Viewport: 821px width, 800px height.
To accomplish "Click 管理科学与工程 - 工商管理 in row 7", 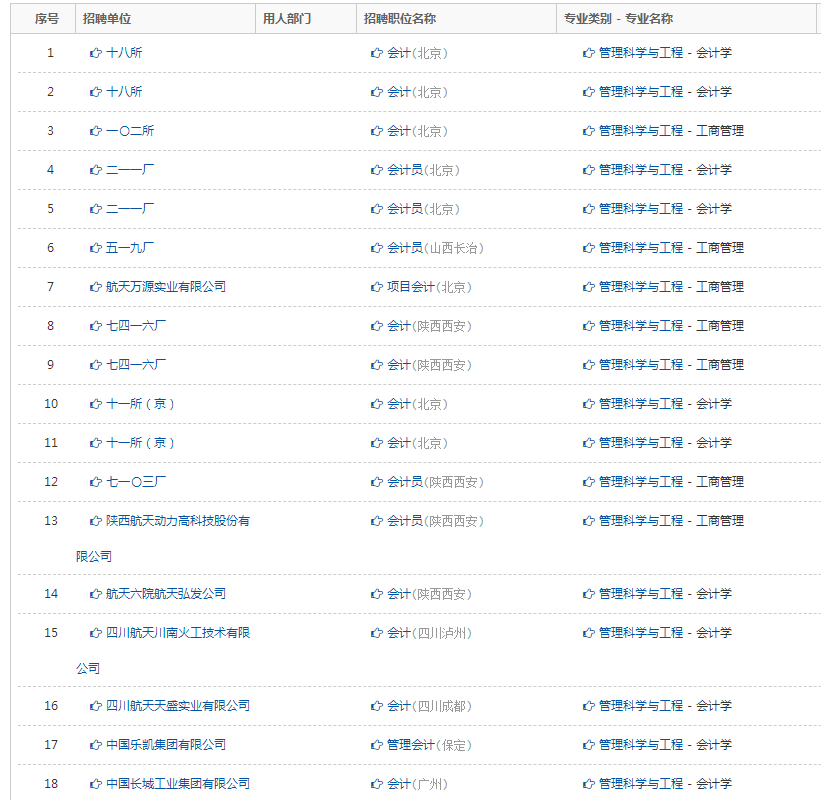I will click(671, 287).
